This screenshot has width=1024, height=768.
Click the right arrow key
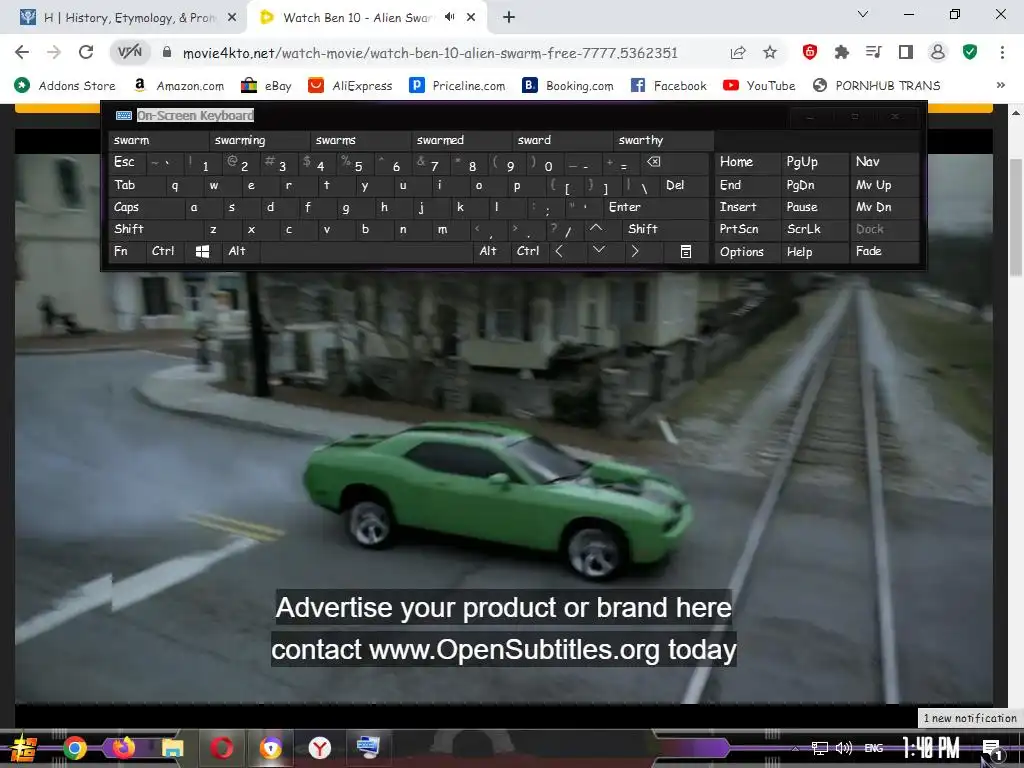635,251
